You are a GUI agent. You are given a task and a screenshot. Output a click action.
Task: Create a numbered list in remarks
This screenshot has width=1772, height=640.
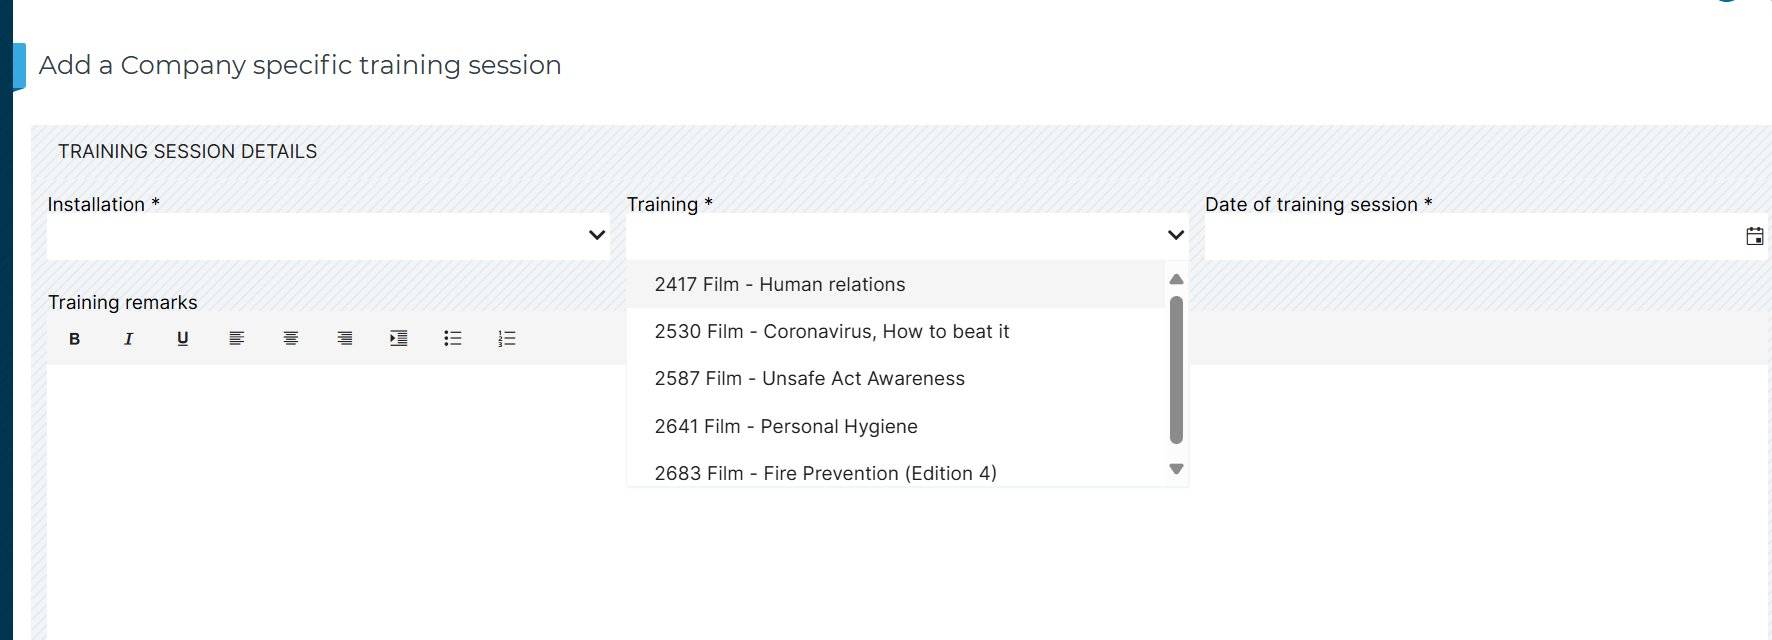pos(506,338)
